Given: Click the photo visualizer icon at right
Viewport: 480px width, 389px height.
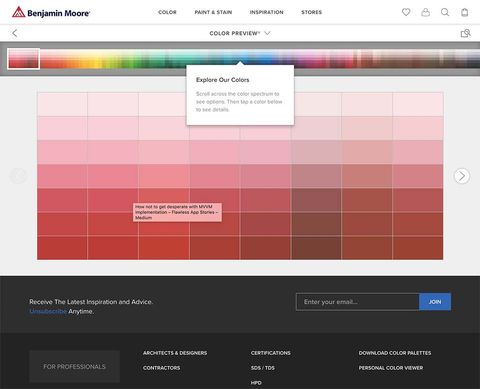Looking at the screenshot, I should click(465, 33).
